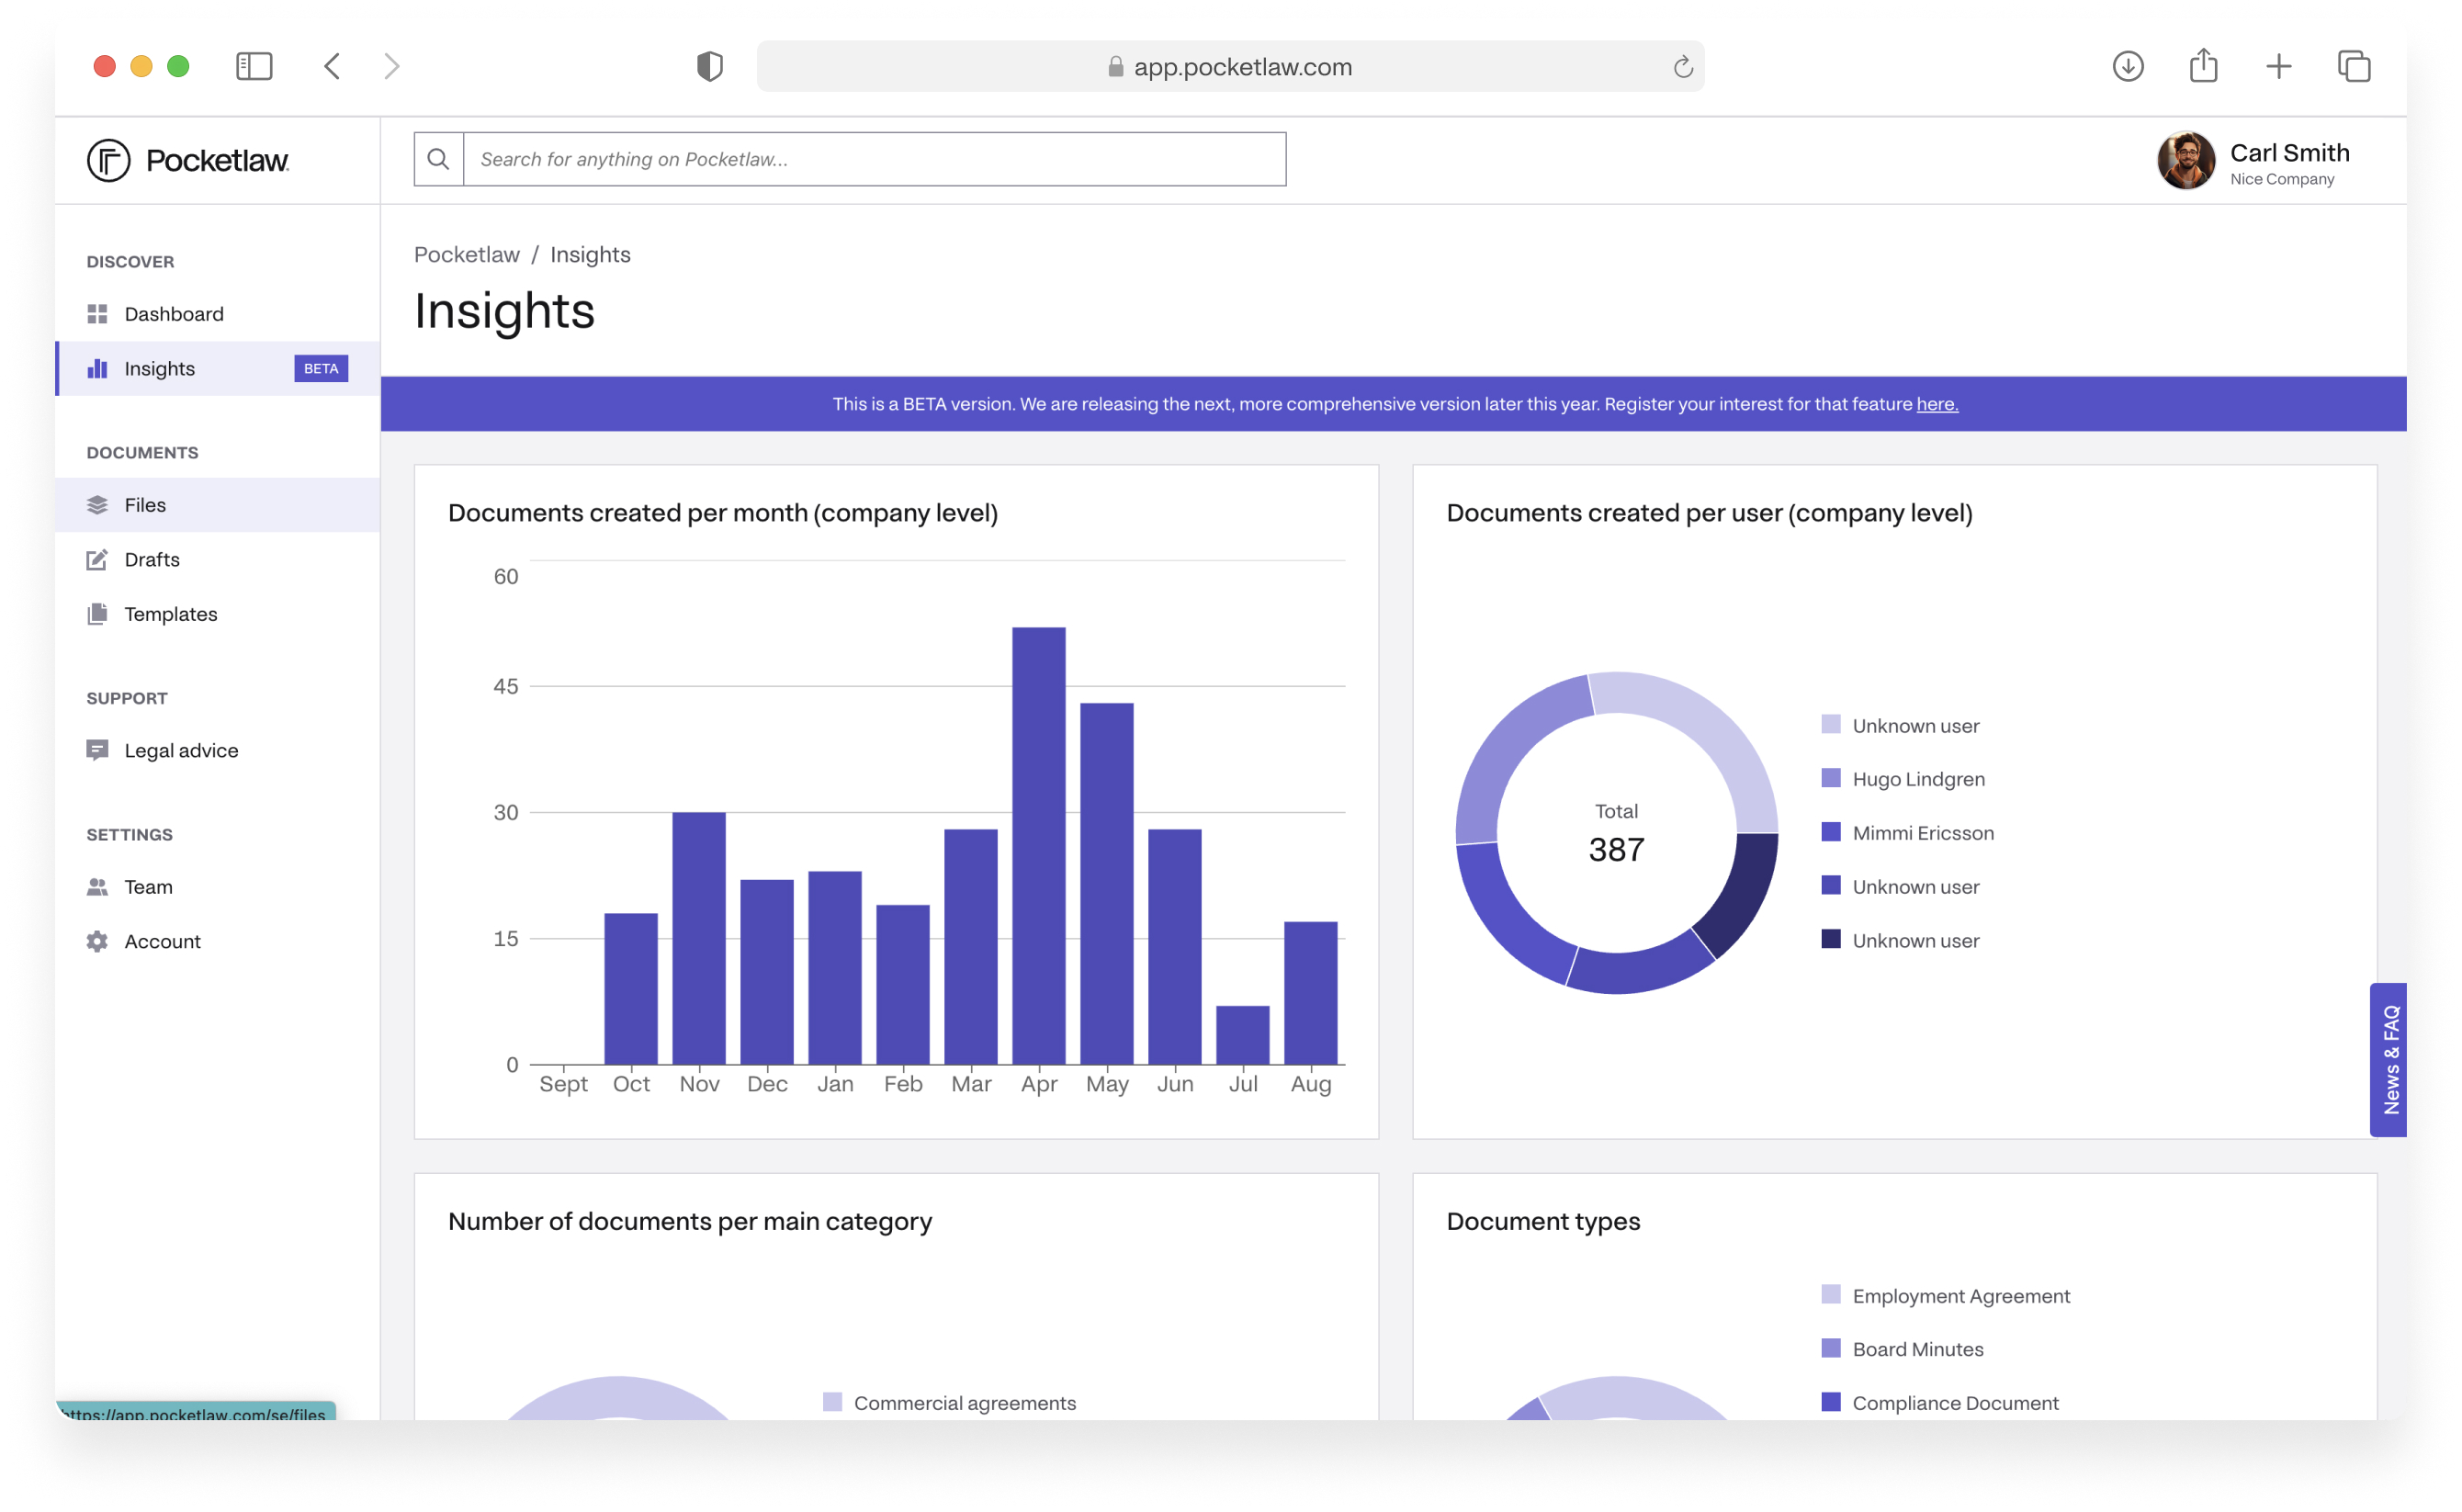The image size is (2462, 1512).
Task: Open the Files section
Action: [145, 505]
